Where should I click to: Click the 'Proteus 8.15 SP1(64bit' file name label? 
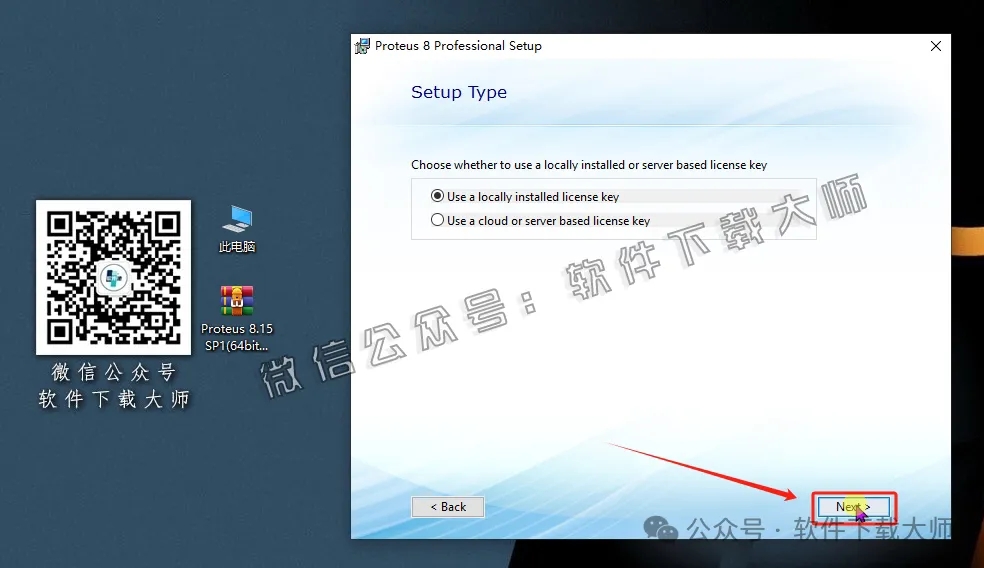(x=237, y=337)
